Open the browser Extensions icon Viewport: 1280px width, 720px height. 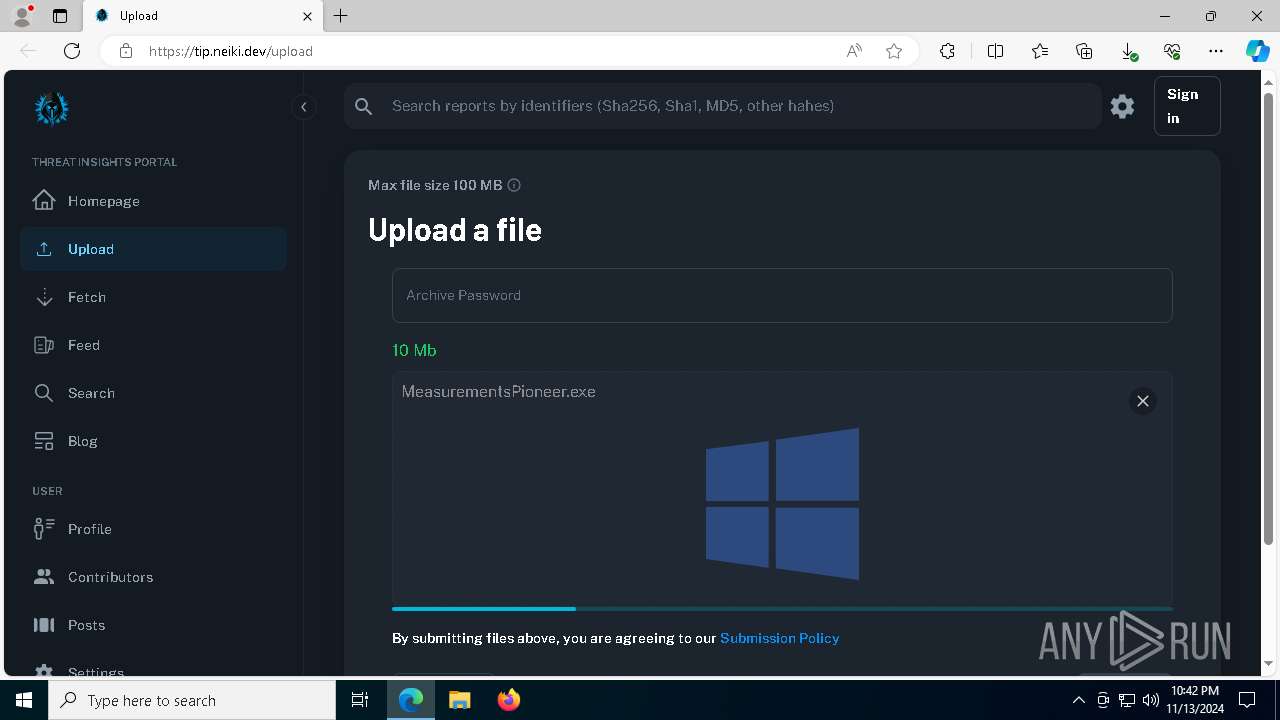coord(947,51)
